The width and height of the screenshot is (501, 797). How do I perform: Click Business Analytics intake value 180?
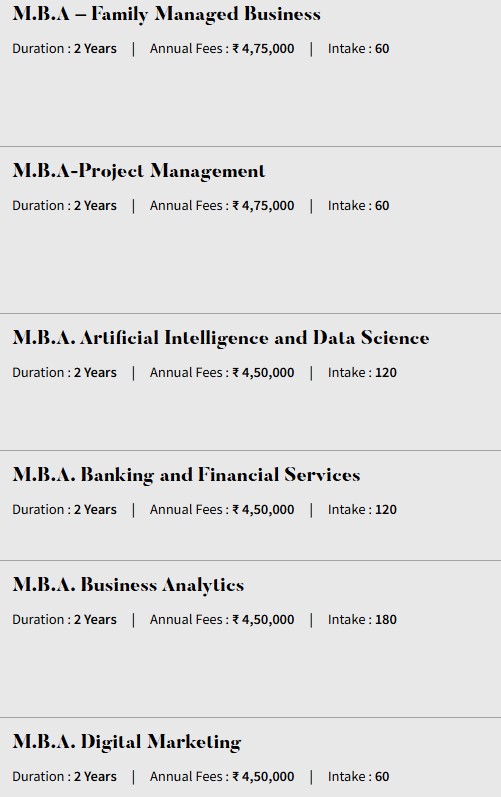(386, 620)
